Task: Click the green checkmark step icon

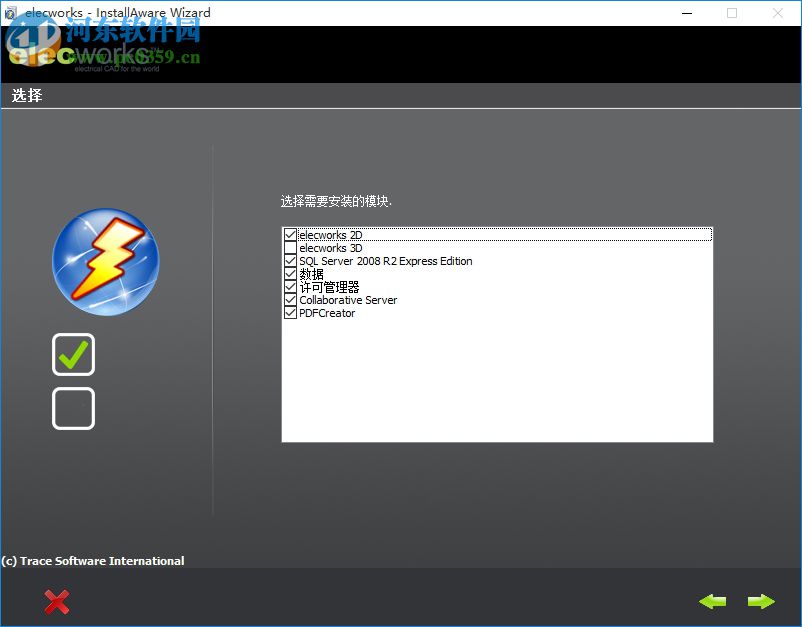Action: [73, 354]
